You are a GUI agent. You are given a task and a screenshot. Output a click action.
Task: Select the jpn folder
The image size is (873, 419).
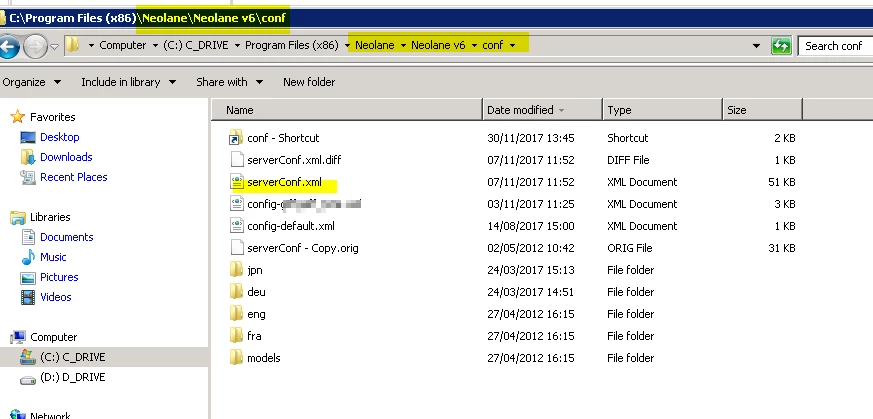click(255, 270)
